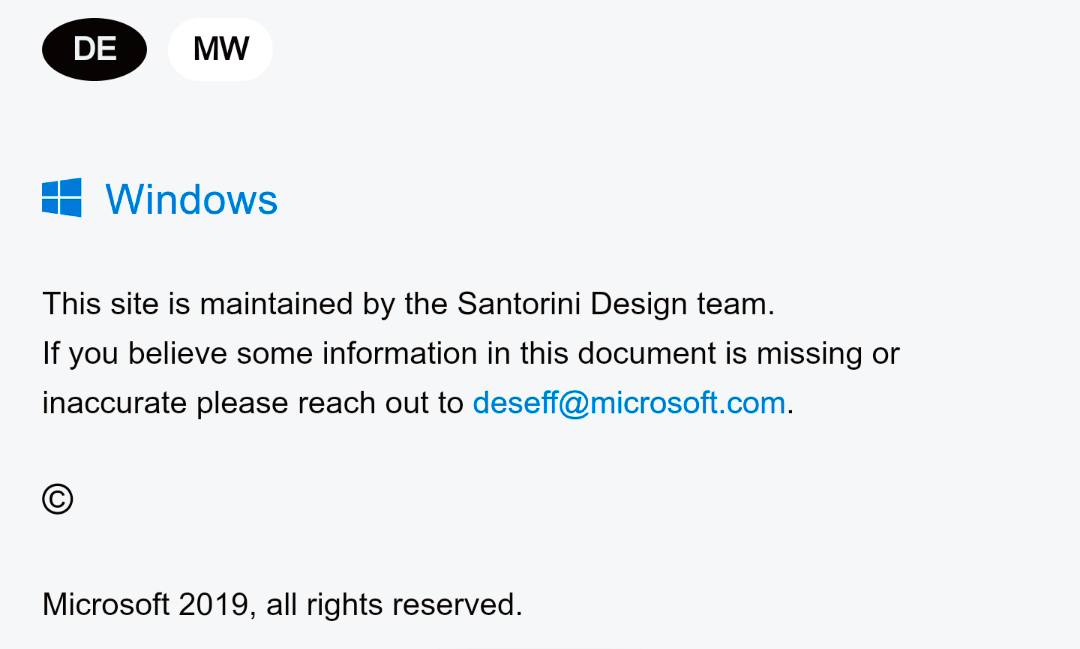Click the copyright symbol
1080x649 pixels.
tap(57, 499)
